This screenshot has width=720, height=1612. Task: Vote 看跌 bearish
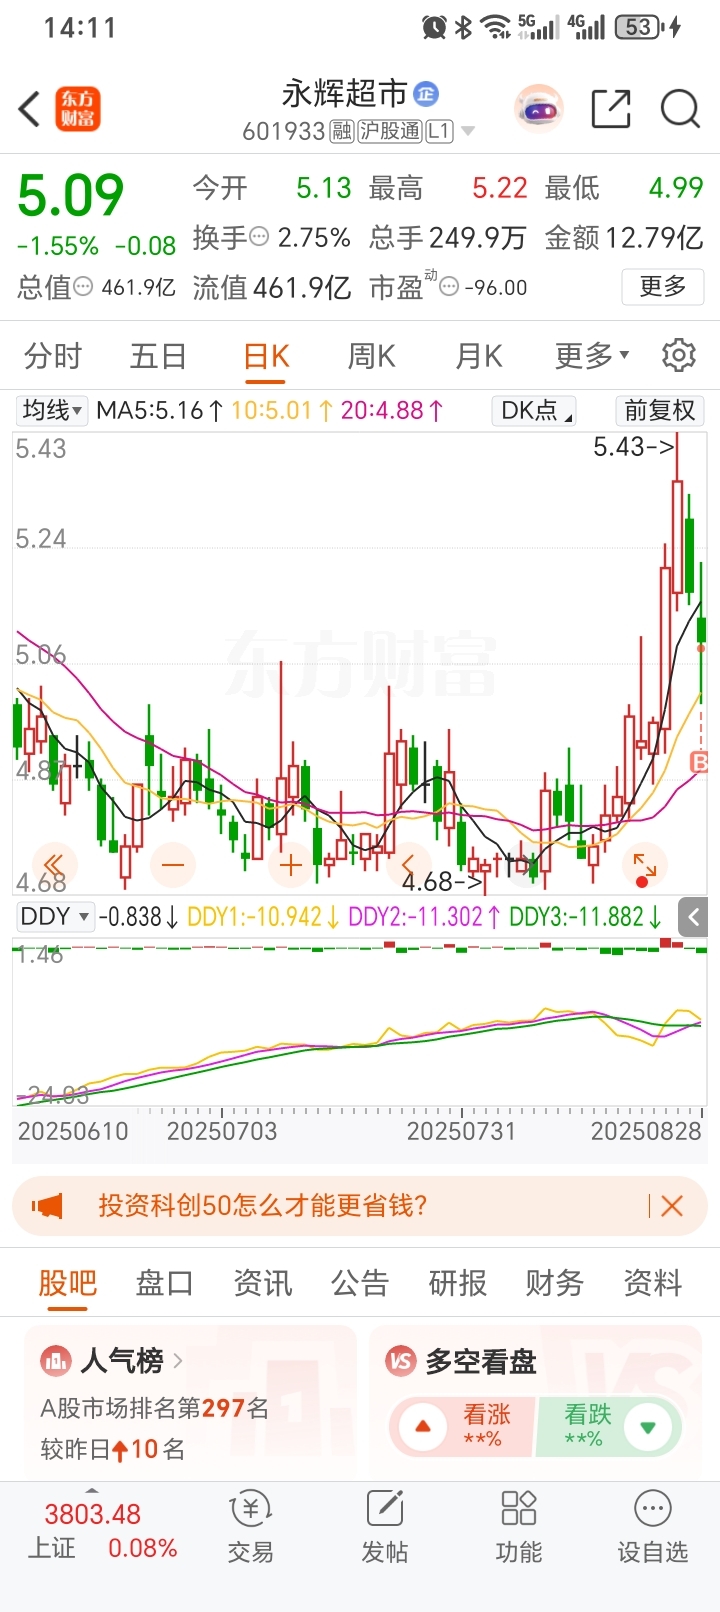[610, 1426]
